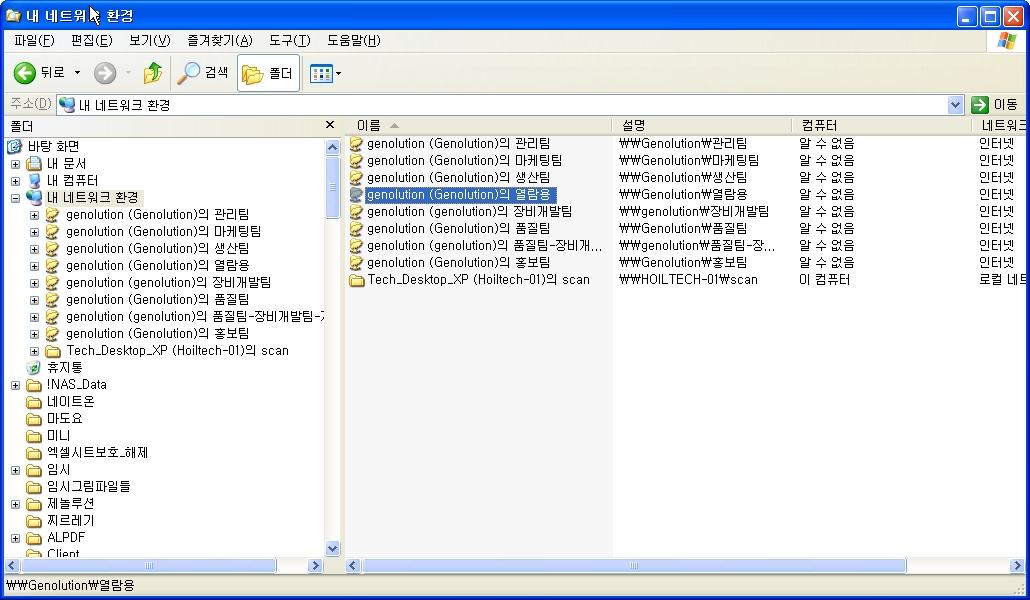Click 휴지통 recycle bin icon
This screenshot has height=600, width=1030.
[x=34, y=367]
